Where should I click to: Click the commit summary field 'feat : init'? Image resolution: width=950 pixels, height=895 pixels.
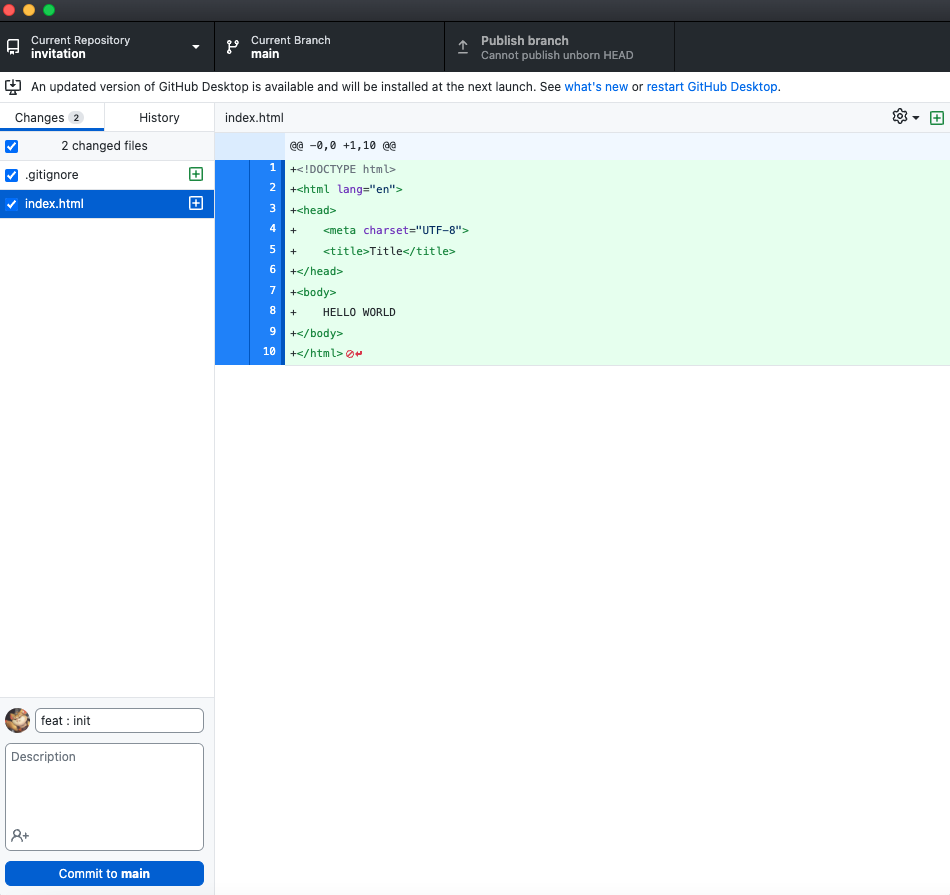pyautogui.click(x=119, y=720)
